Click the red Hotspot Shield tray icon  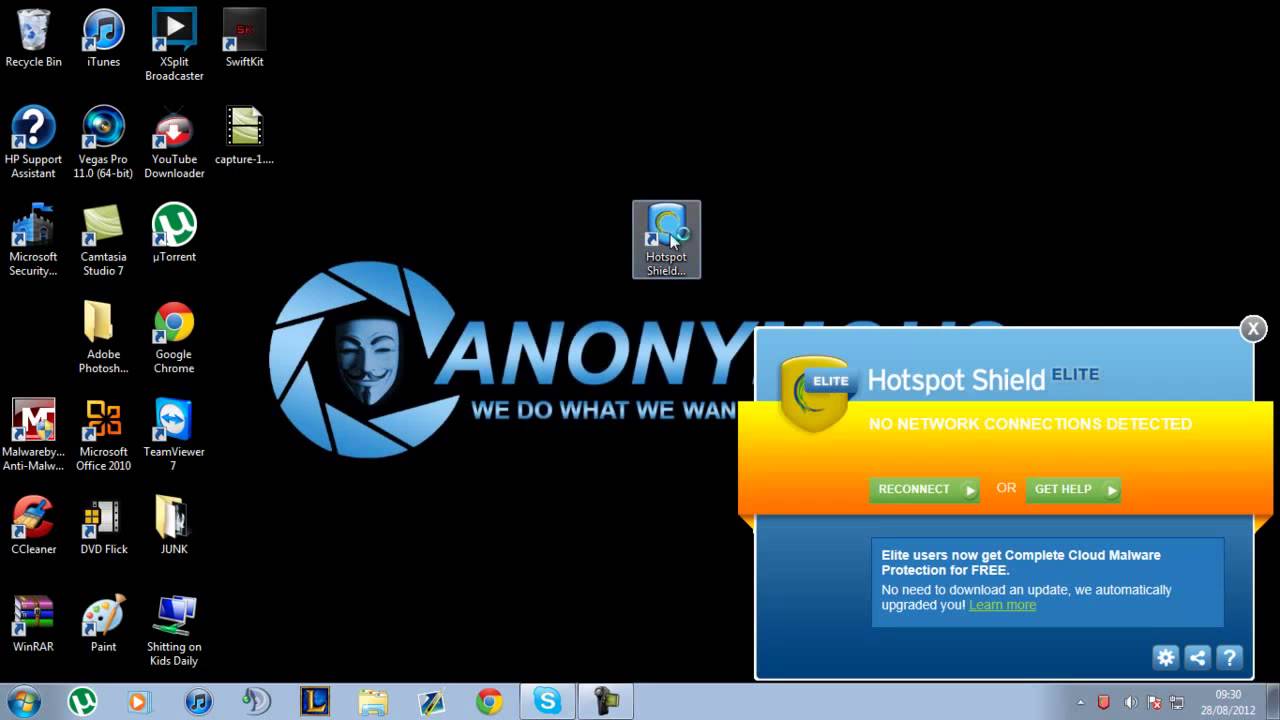[x=1104, y=703]
